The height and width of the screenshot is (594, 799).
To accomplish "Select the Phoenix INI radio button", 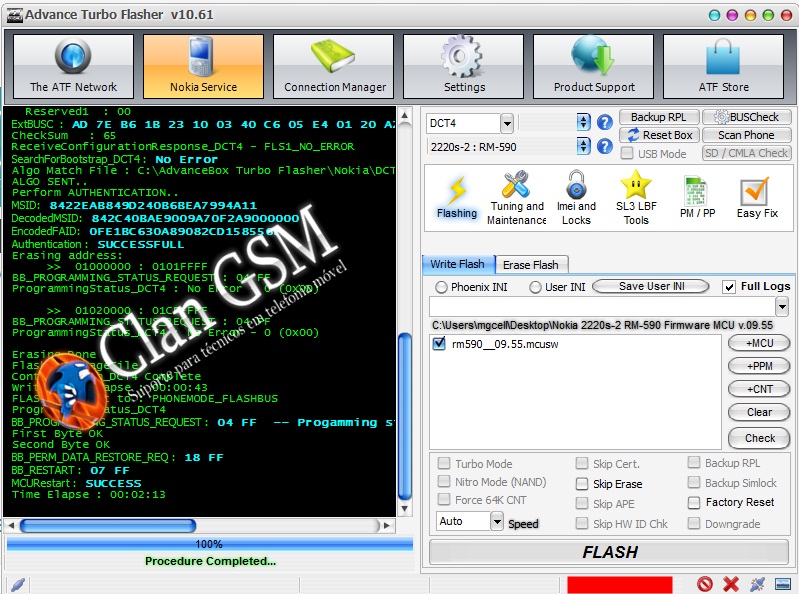I will tap(441, 287).
